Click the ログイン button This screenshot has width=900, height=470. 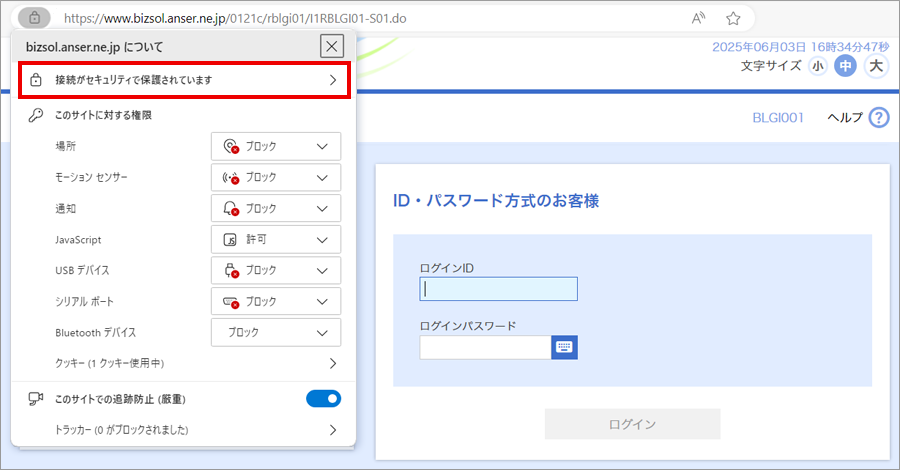632,424
